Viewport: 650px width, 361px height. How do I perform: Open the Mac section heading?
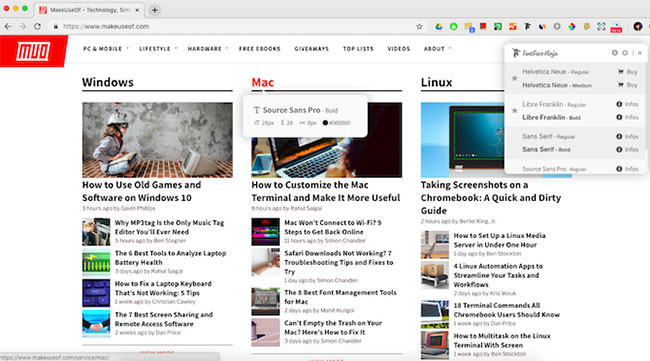(x=262, y=82)
